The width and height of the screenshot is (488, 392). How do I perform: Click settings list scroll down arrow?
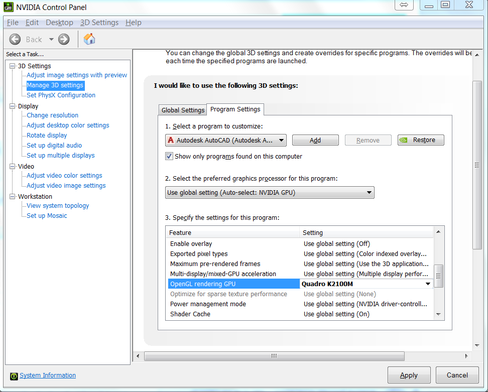[438, 314]
